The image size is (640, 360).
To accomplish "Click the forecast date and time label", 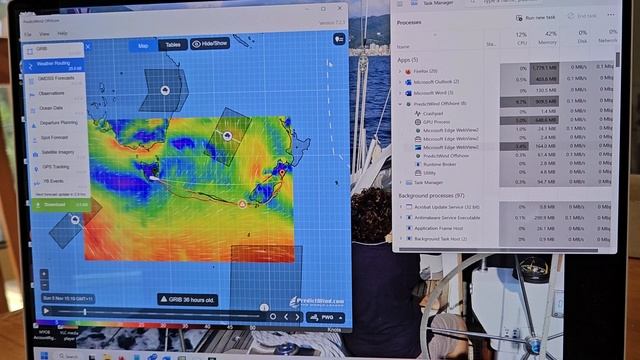I will pyautogui.click(x=68, y=298).
